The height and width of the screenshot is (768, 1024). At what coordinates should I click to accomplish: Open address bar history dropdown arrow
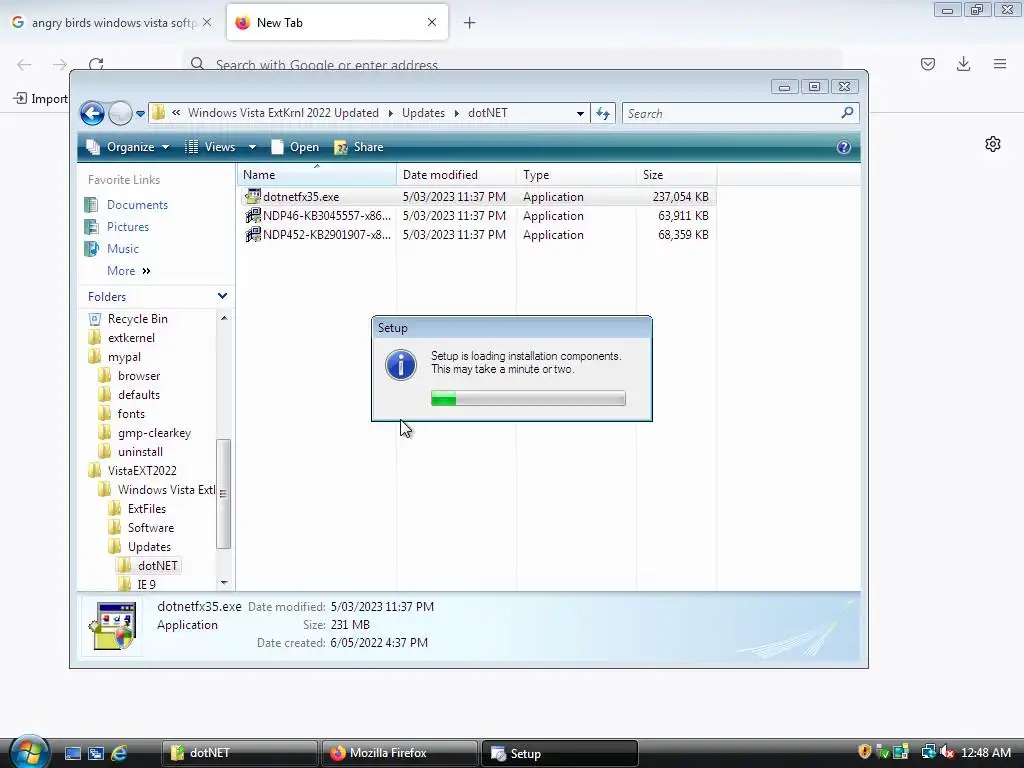point(580,114)
